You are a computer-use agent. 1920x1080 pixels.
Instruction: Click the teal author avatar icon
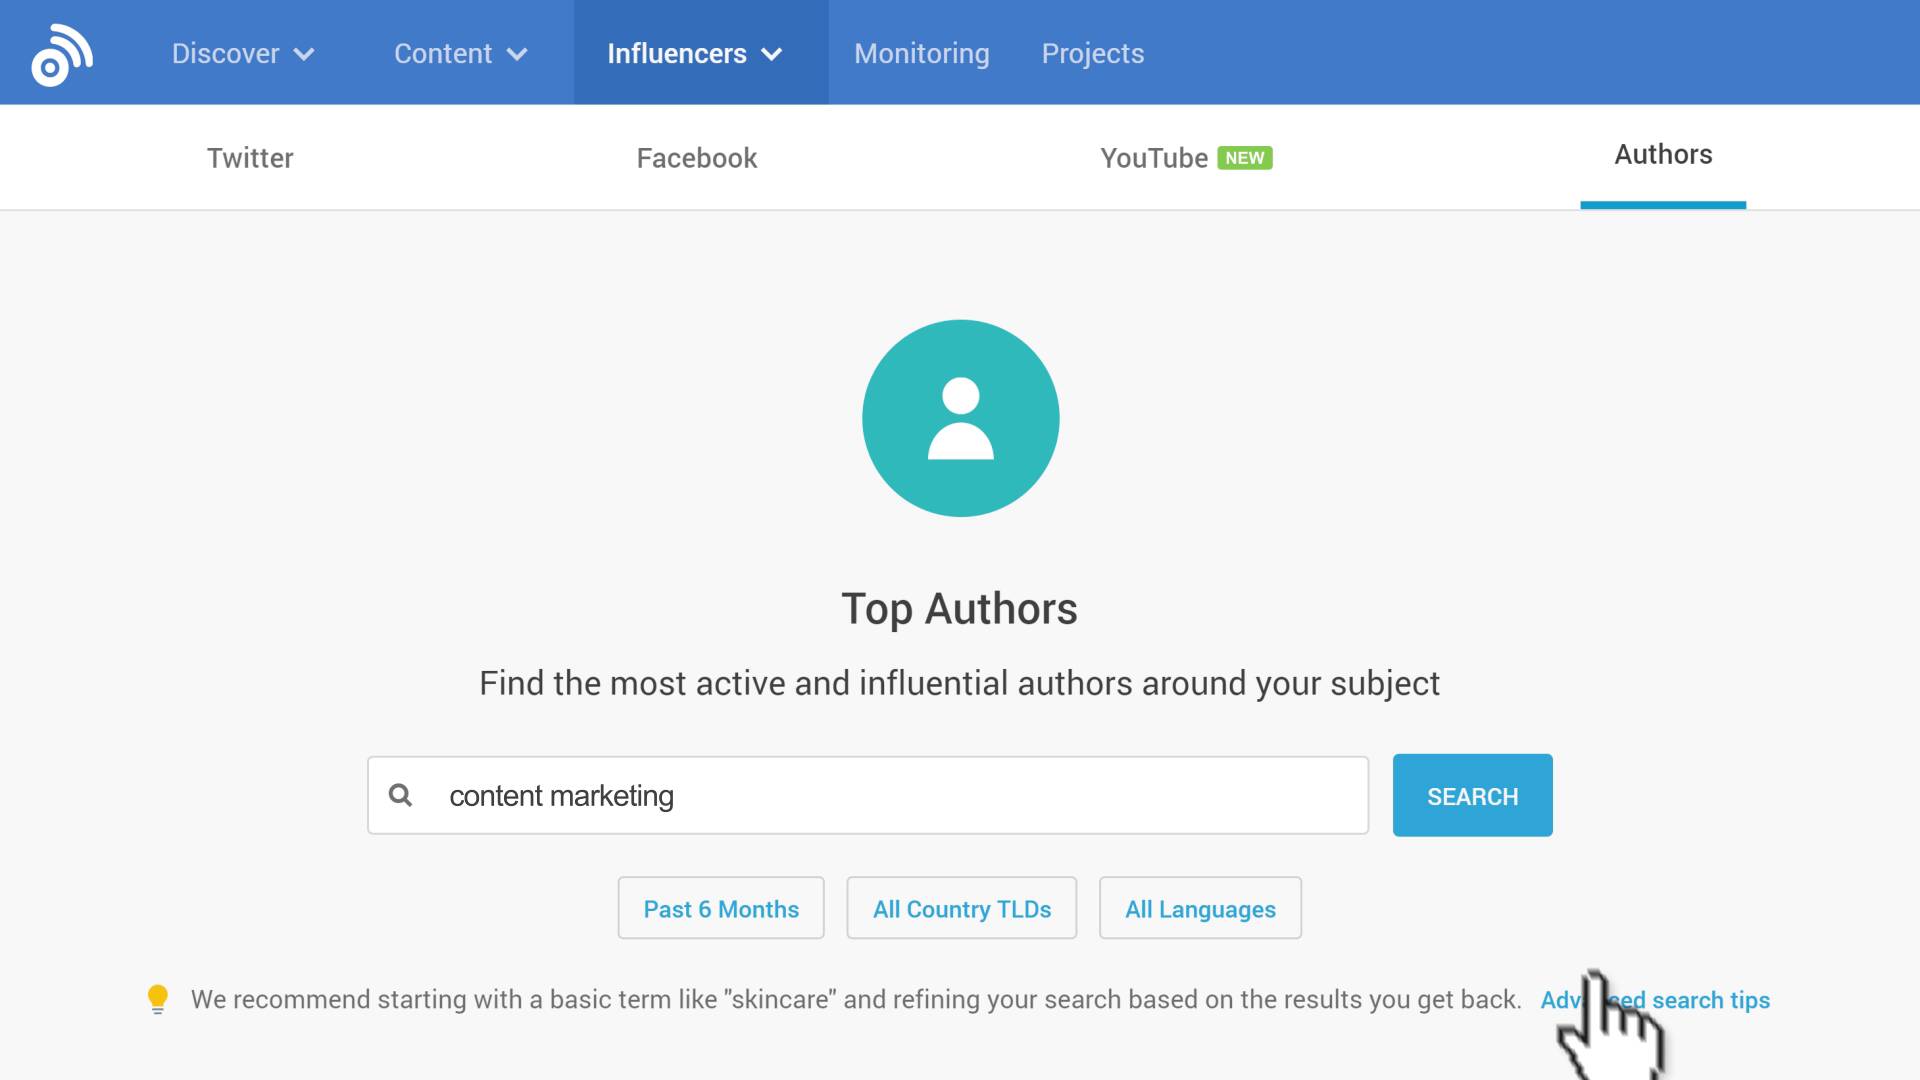[x=960, y=418]
